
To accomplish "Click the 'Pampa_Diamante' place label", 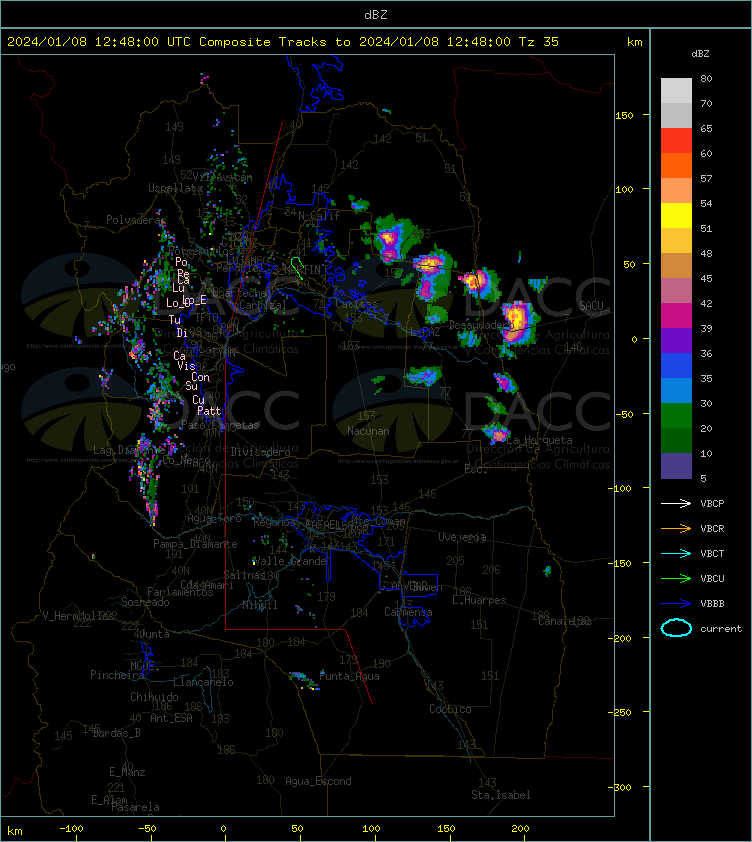I will tap(195, 544).
